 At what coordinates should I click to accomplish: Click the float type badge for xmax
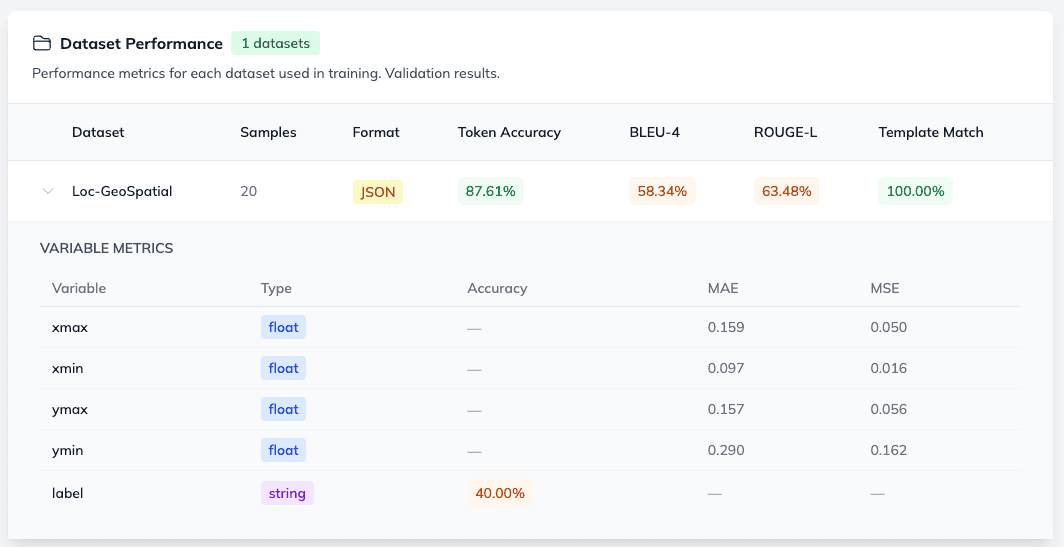[x=284, y=327]
